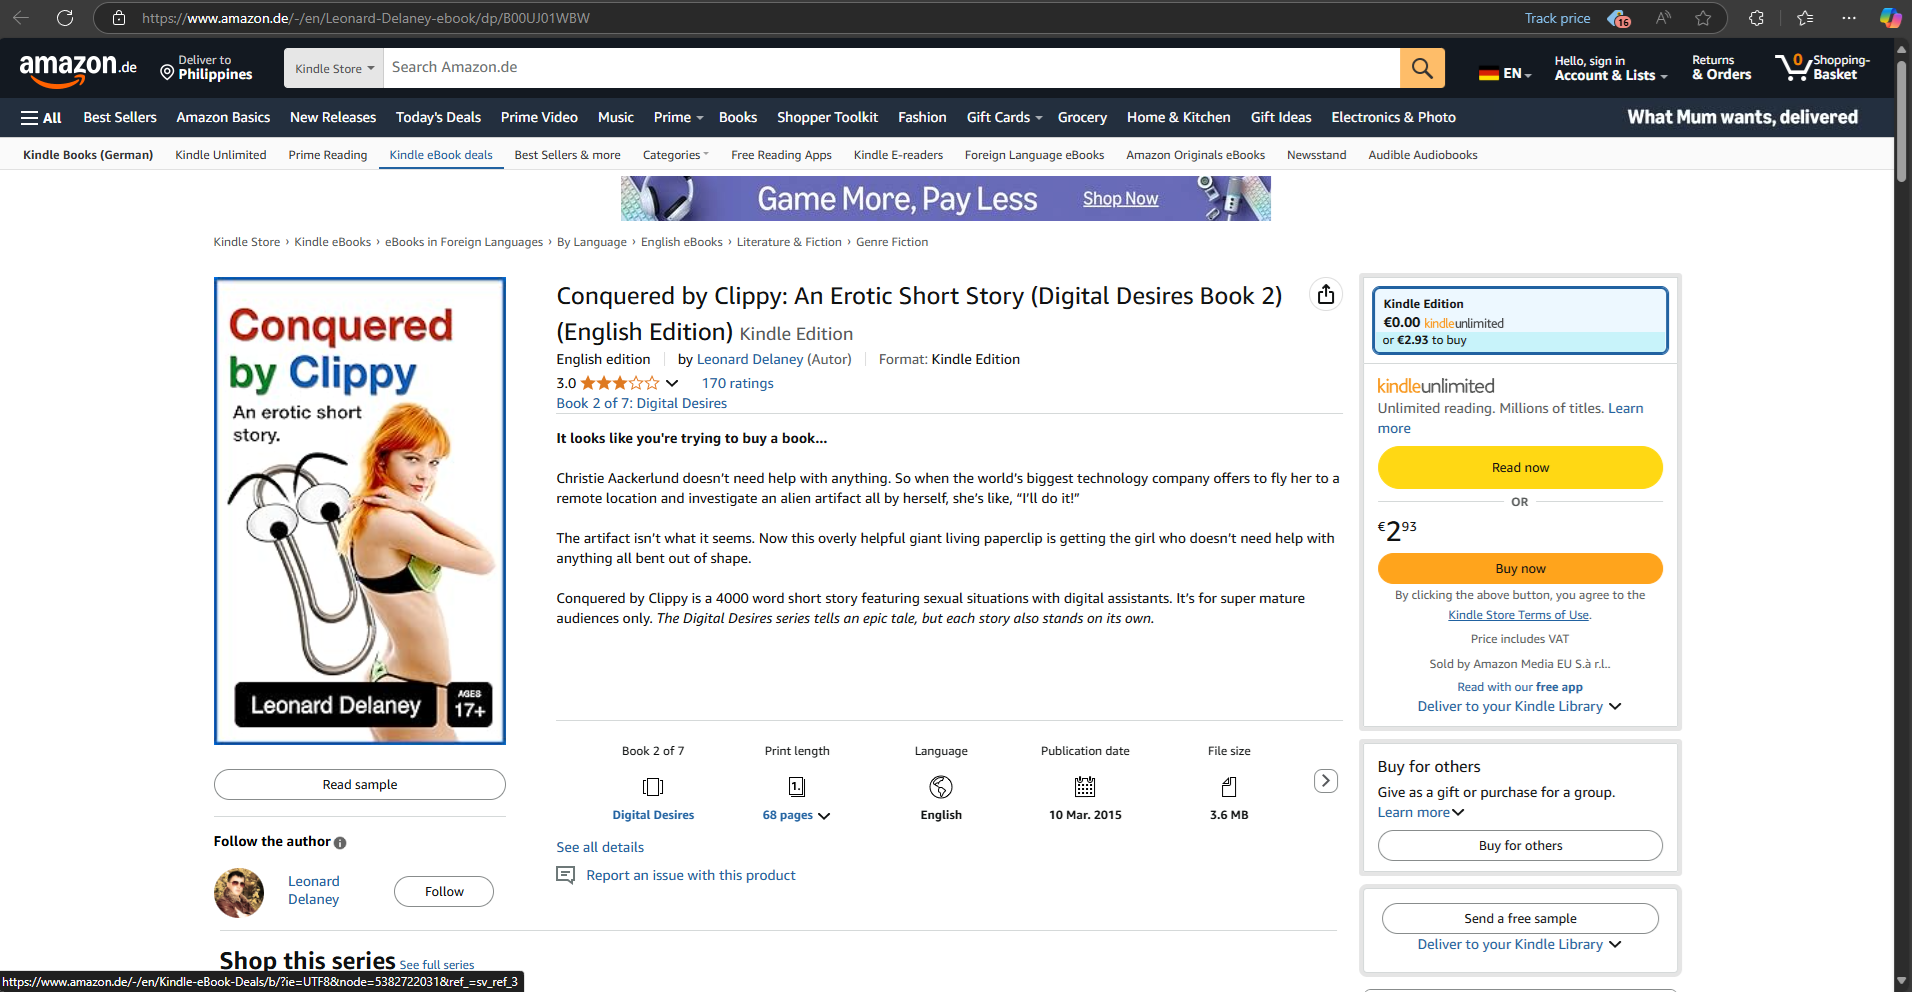Open Audible Audiobooks in subnav
This screenshot has height=992, width=1912.
click(1423, 155)
